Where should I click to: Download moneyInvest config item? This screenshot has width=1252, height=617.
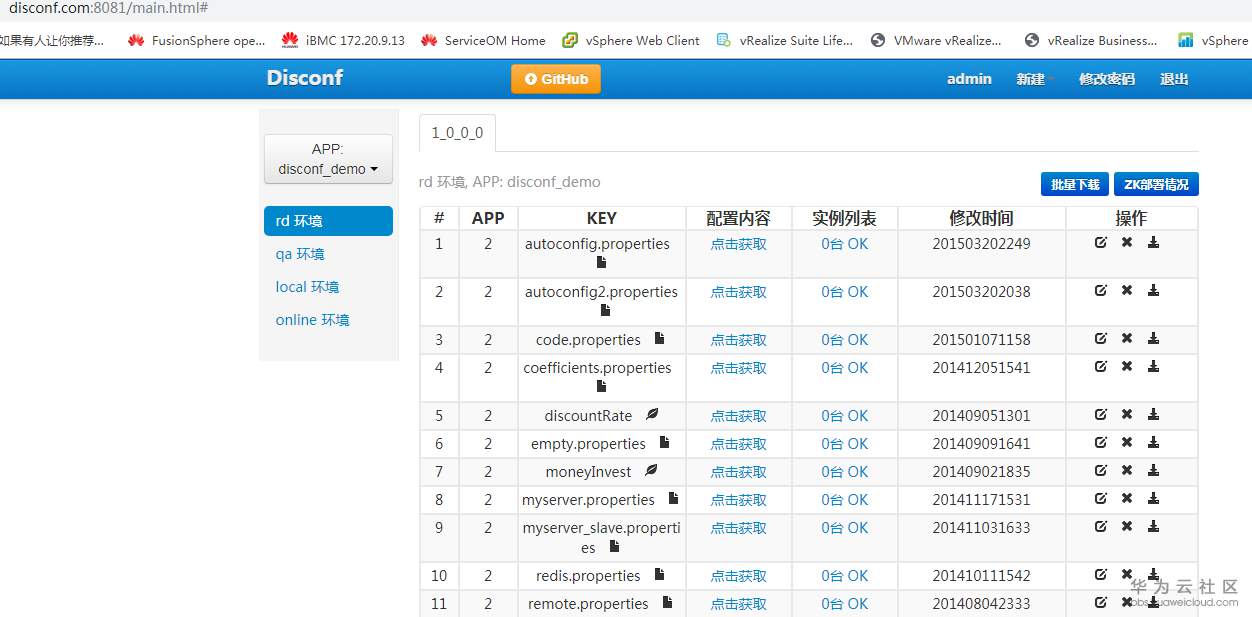(1153, 470)
